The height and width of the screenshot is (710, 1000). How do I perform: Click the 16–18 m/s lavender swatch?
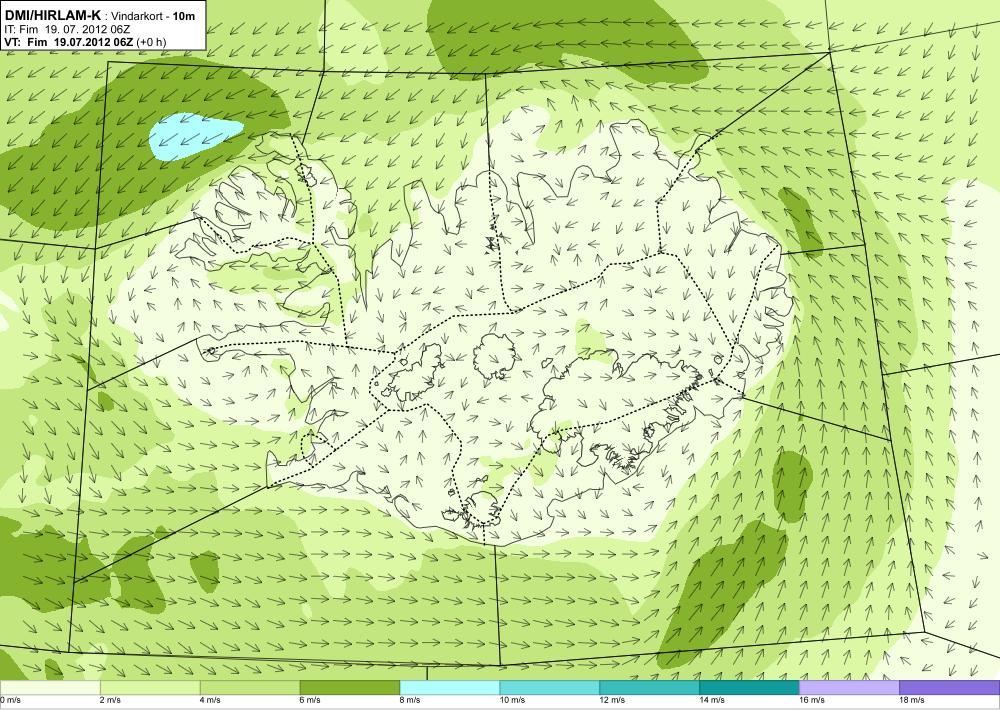tap(849, 688)
